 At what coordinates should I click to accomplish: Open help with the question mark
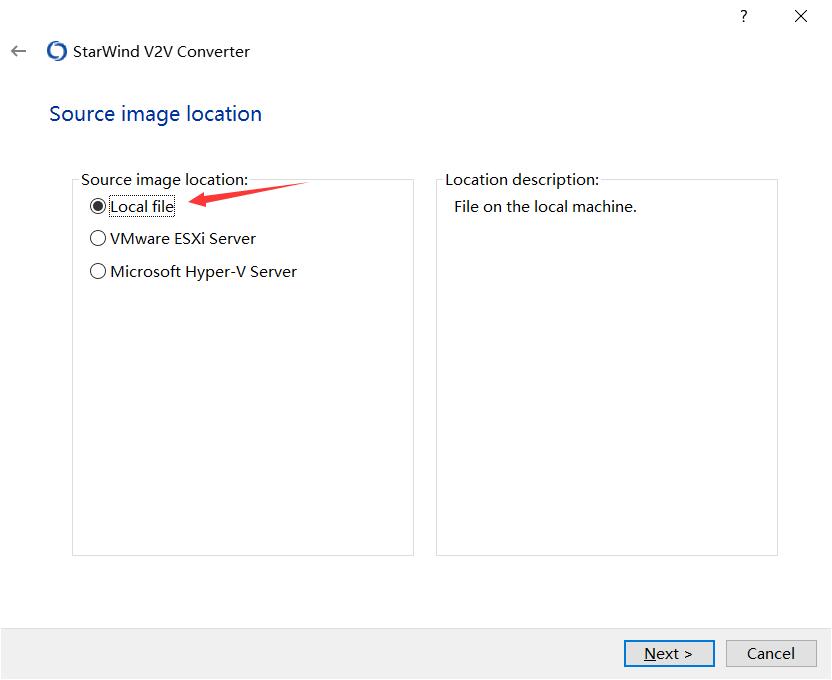tap(743, 16)
